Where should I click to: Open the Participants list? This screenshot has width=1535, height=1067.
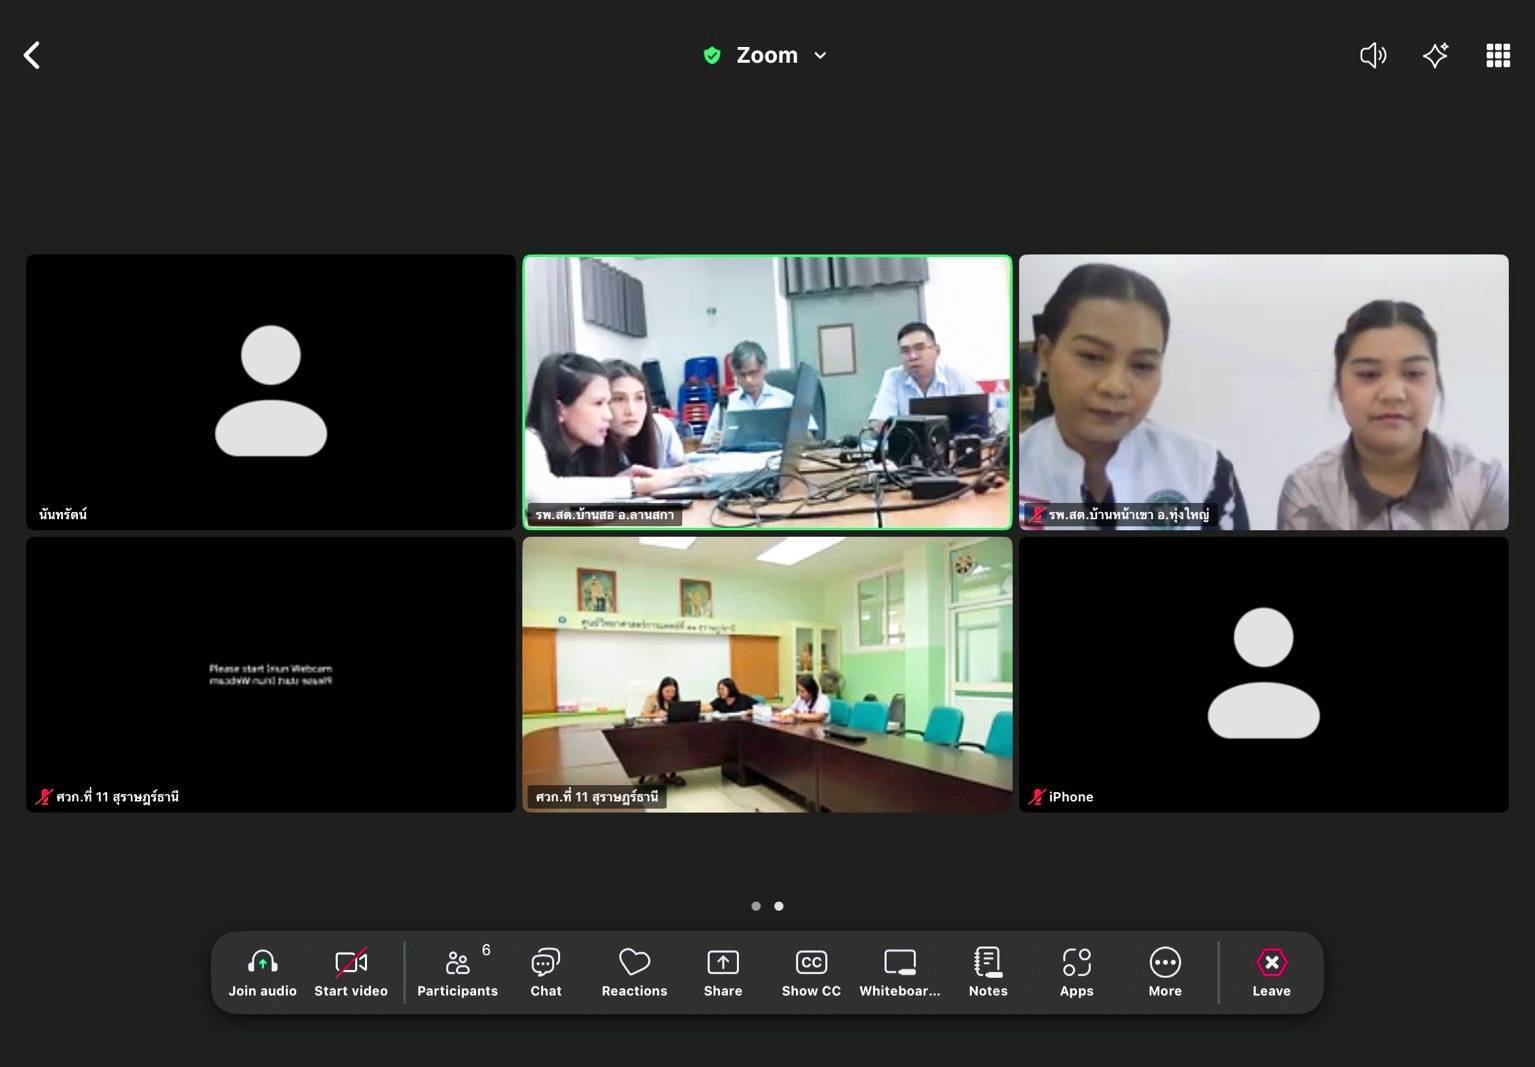[x=457, y=972]
